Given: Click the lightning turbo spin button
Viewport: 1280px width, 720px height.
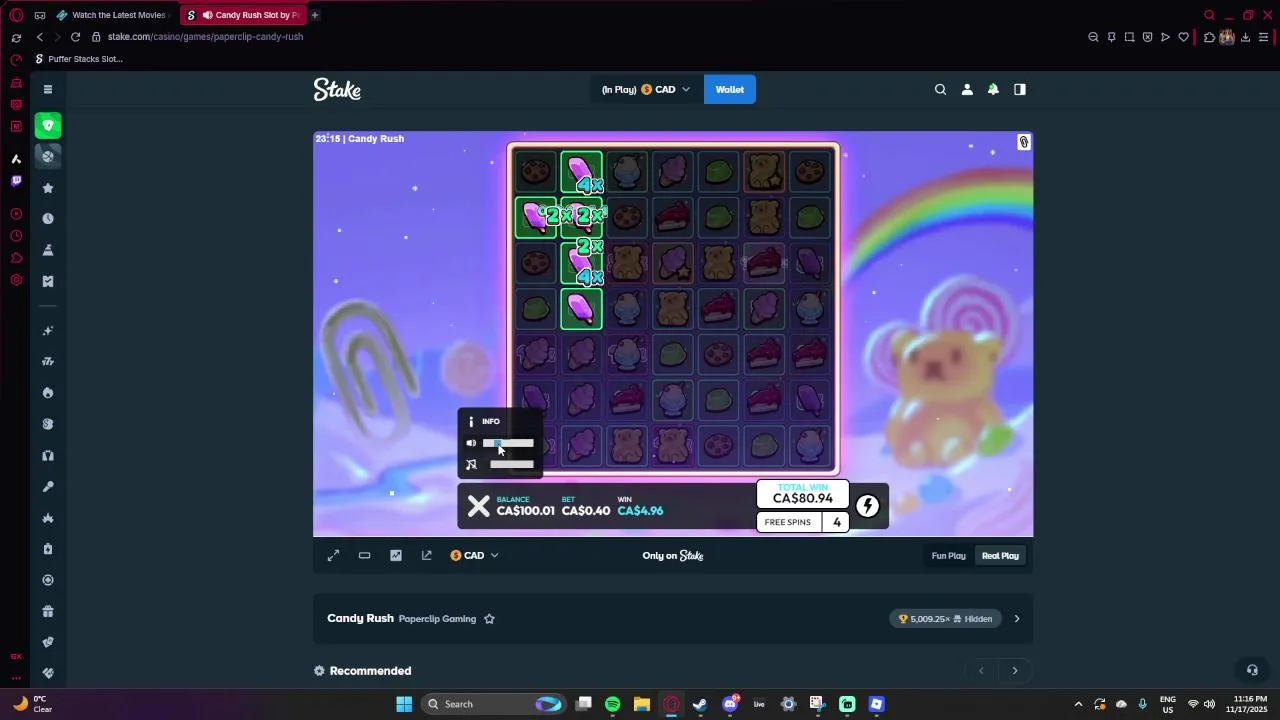Looking at the screenshot, I should tap(868, 506).
